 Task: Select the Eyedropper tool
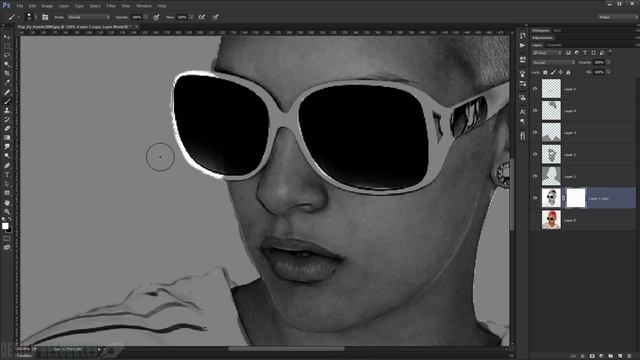(7, 82)
